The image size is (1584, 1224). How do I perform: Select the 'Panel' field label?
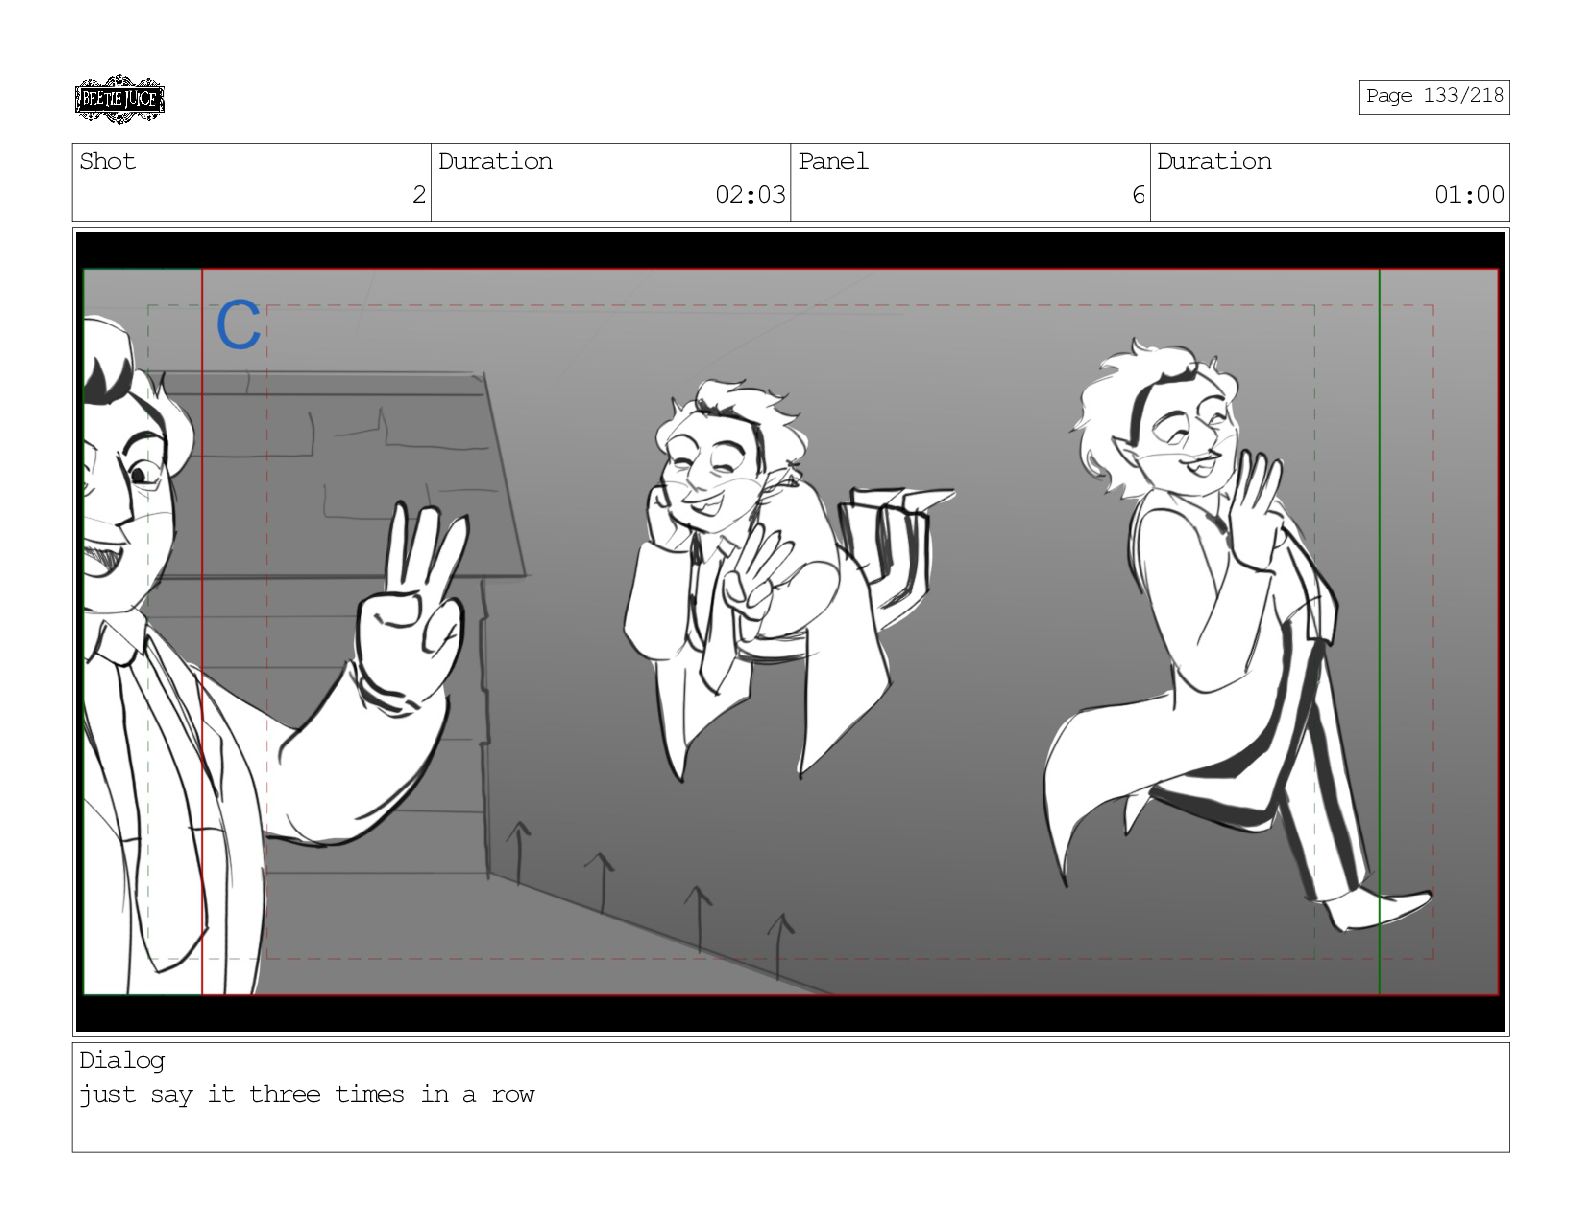point(833,162)
